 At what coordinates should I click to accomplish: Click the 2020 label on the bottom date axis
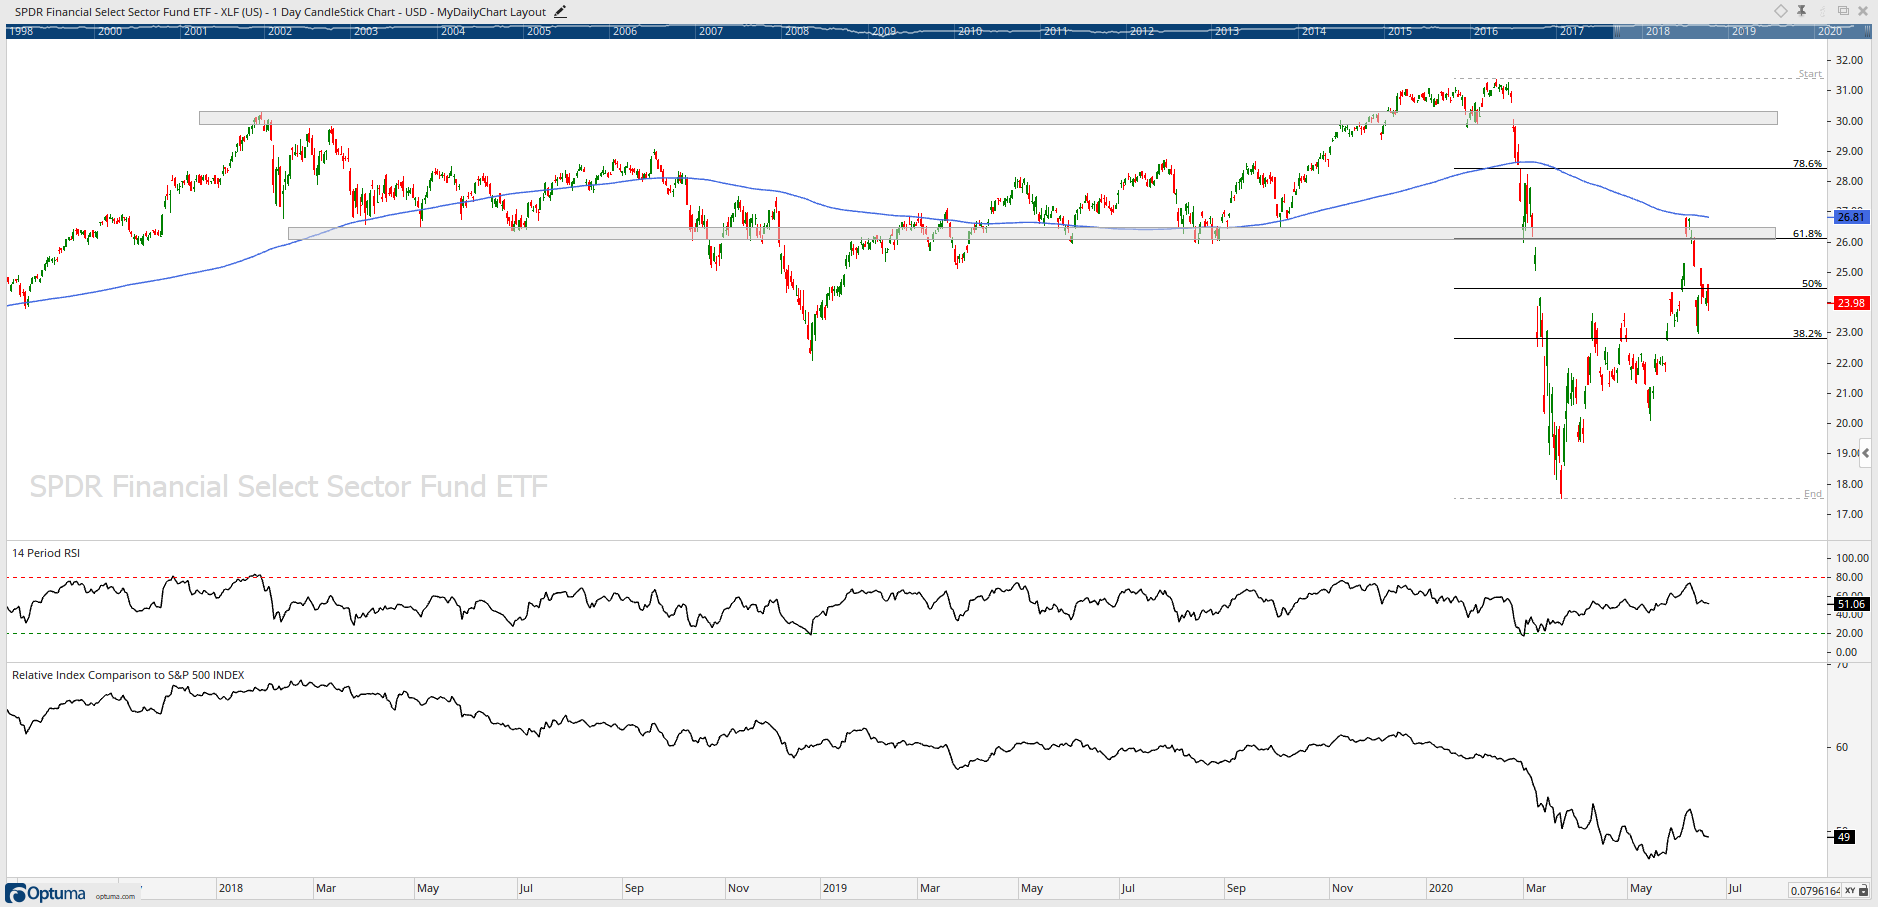[1441, 888]
